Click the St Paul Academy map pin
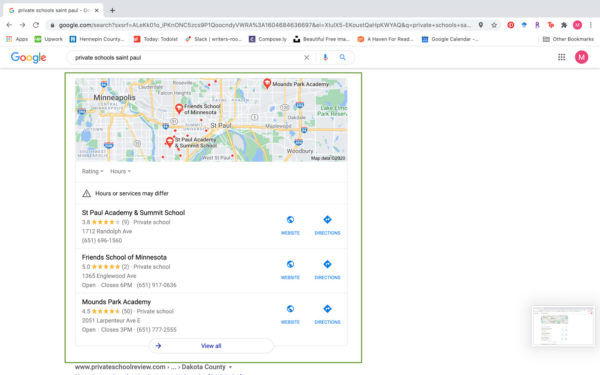 (x=170, y=142)
